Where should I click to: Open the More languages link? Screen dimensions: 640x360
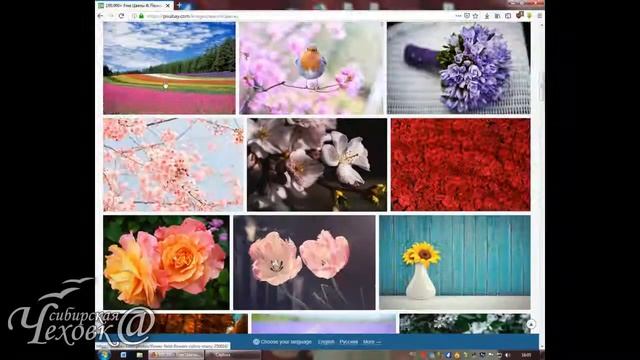[x=372, y=342]
